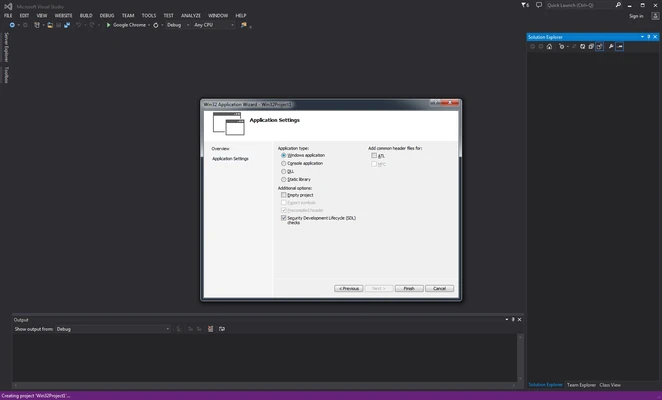
Task: Toggle Preview Selected Items in Solution Explorer
Action: tap(619, 46)
